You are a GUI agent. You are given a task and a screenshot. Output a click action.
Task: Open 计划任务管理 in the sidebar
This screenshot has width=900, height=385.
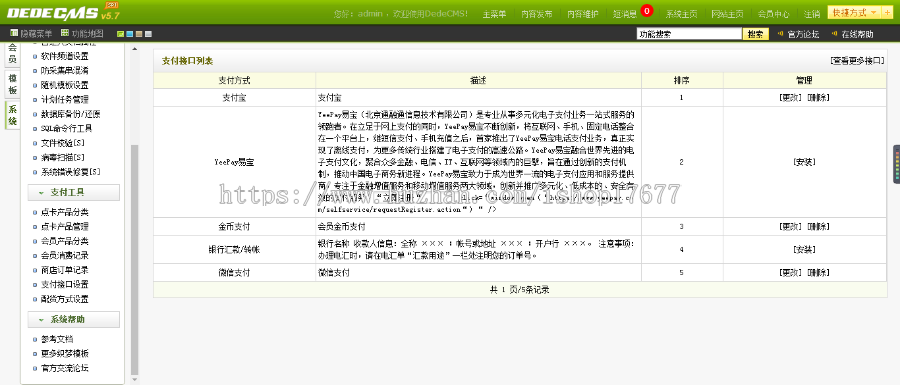[64, 99]
